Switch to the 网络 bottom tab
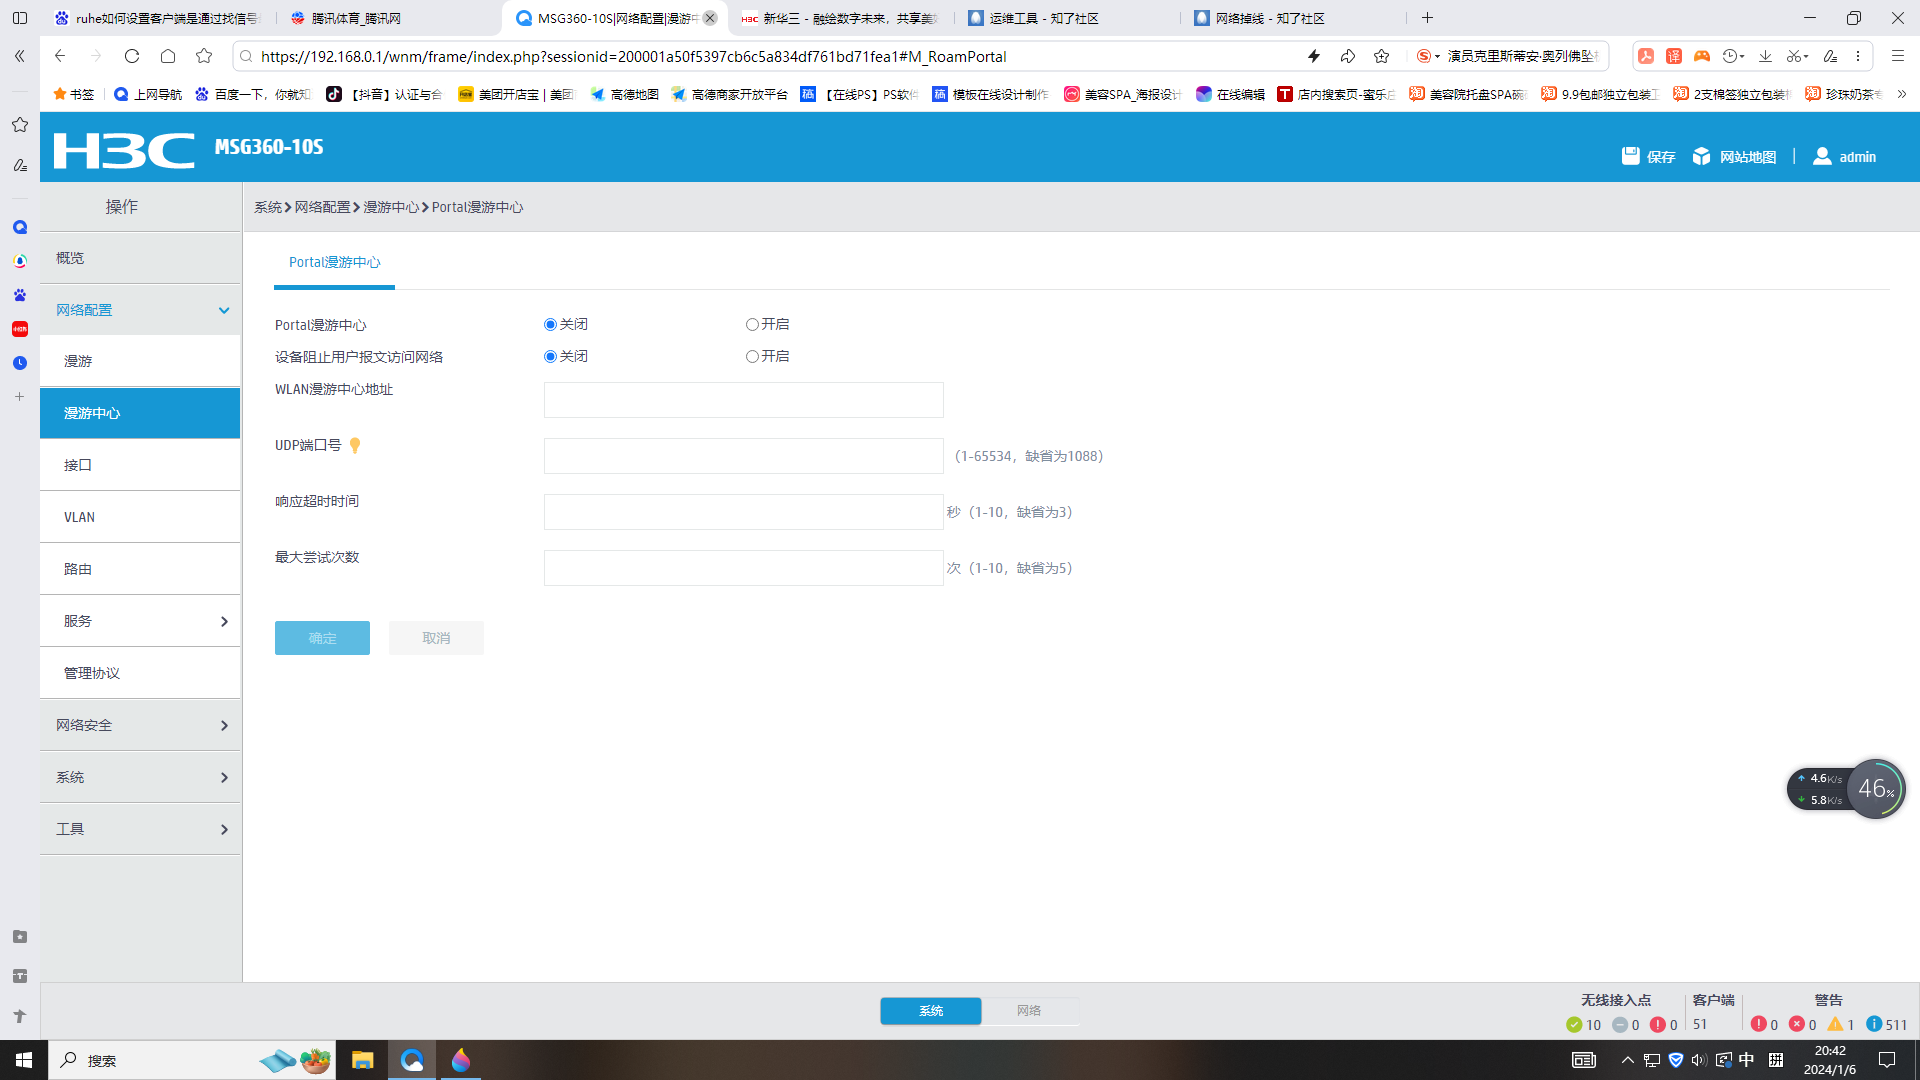Image resolution: width=1920 pixels, height=1080 pixels. pos(1029,1011)
